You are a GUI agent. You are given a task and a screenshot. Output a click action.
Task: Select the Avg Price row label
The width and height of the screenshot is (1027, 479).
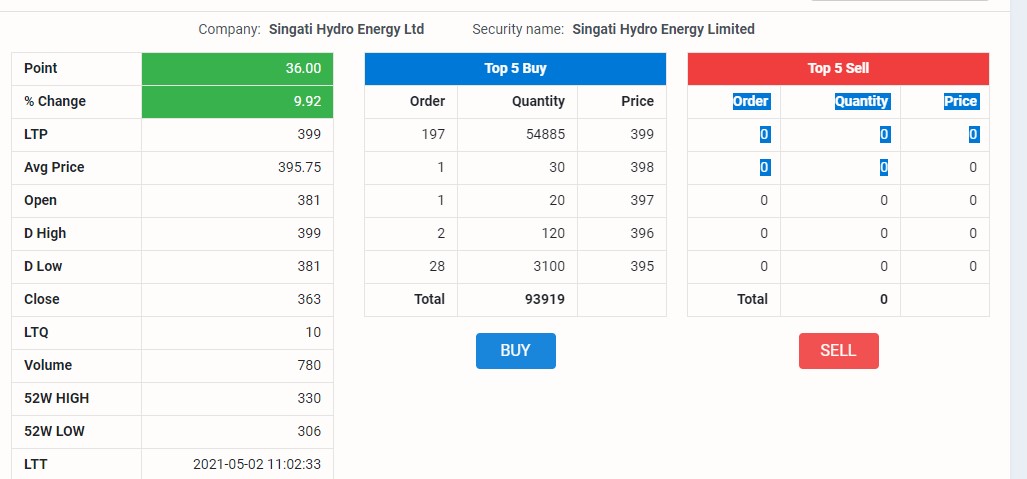[x=54, y=167]
